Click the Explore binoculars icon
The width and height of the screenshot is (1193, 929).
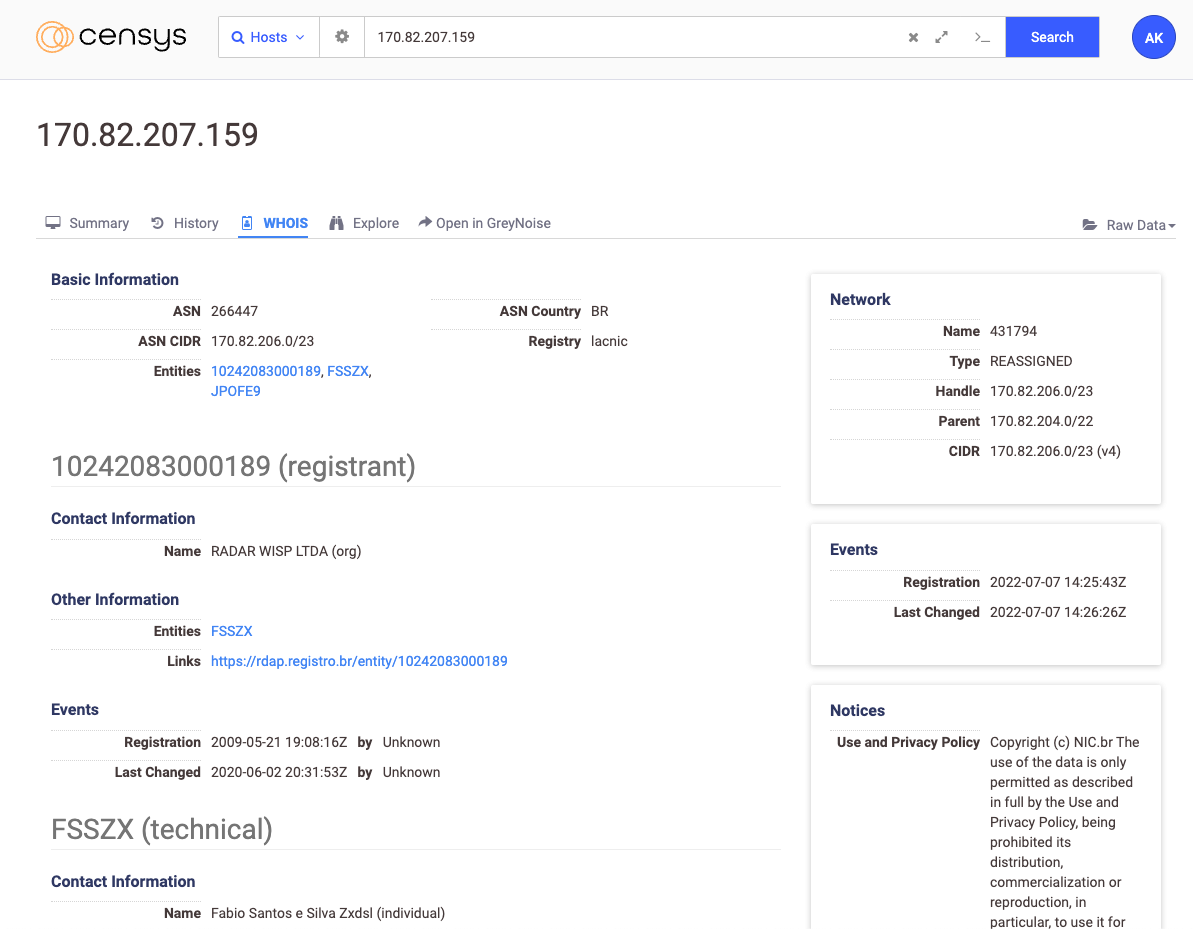(336, 223)
